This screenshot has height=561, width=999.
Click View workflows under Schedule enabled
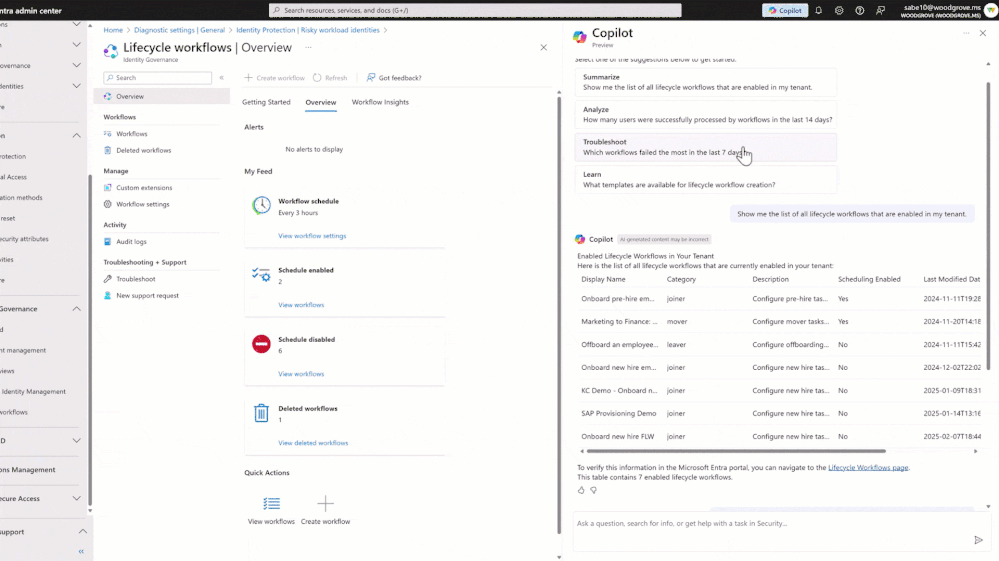[301, 305]
